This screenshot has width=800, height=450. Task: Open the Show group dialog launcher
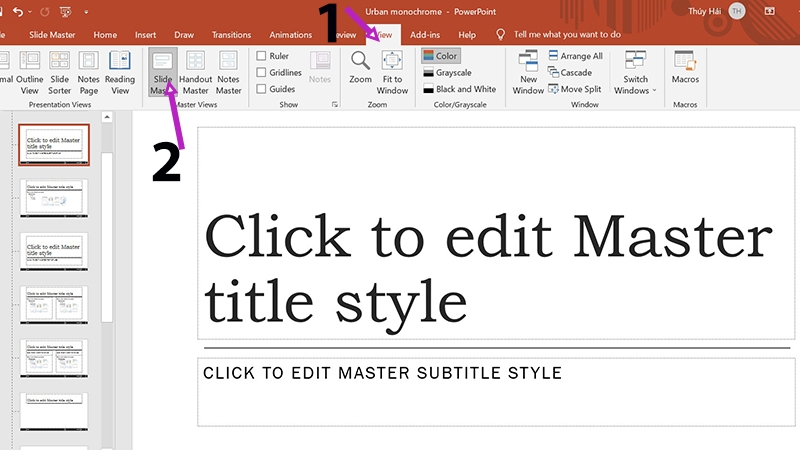334,104
